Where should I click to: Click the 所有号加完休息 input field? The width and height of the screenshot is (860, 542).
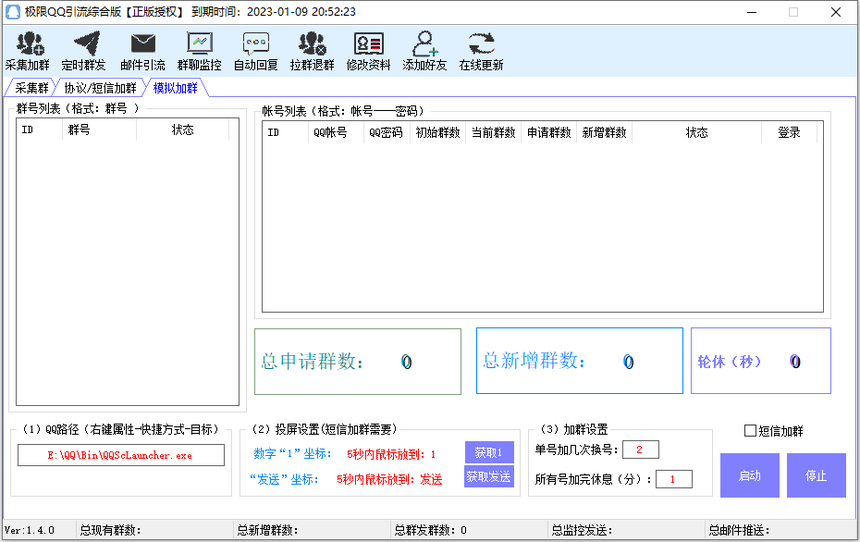pos(674,479)
